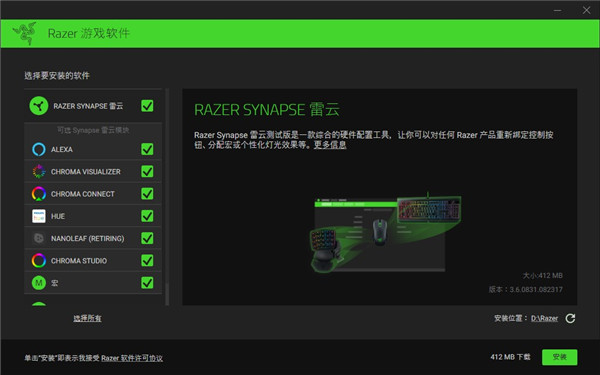Click the green 安装 install button
600x375 pixels.
click(559, 357)
